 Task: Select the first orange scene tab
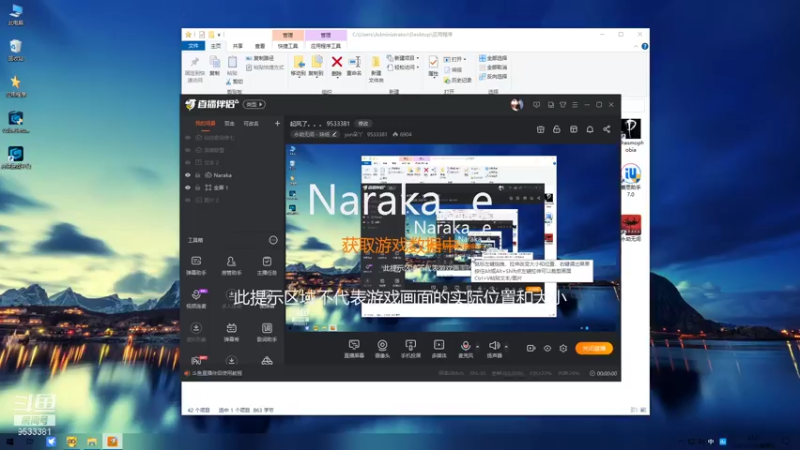point(205,123)
